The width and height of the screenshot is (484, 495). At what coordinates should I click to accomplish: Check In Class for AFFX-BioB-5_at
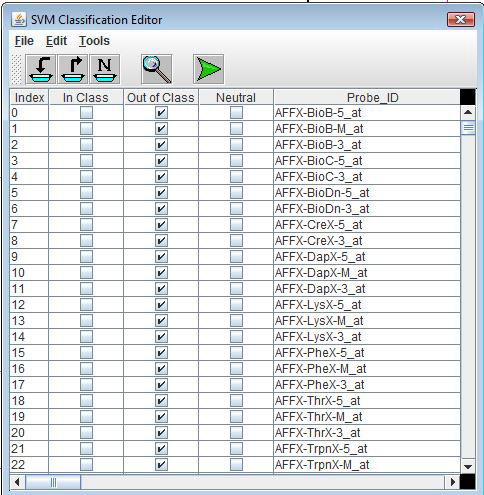(86, 113)
